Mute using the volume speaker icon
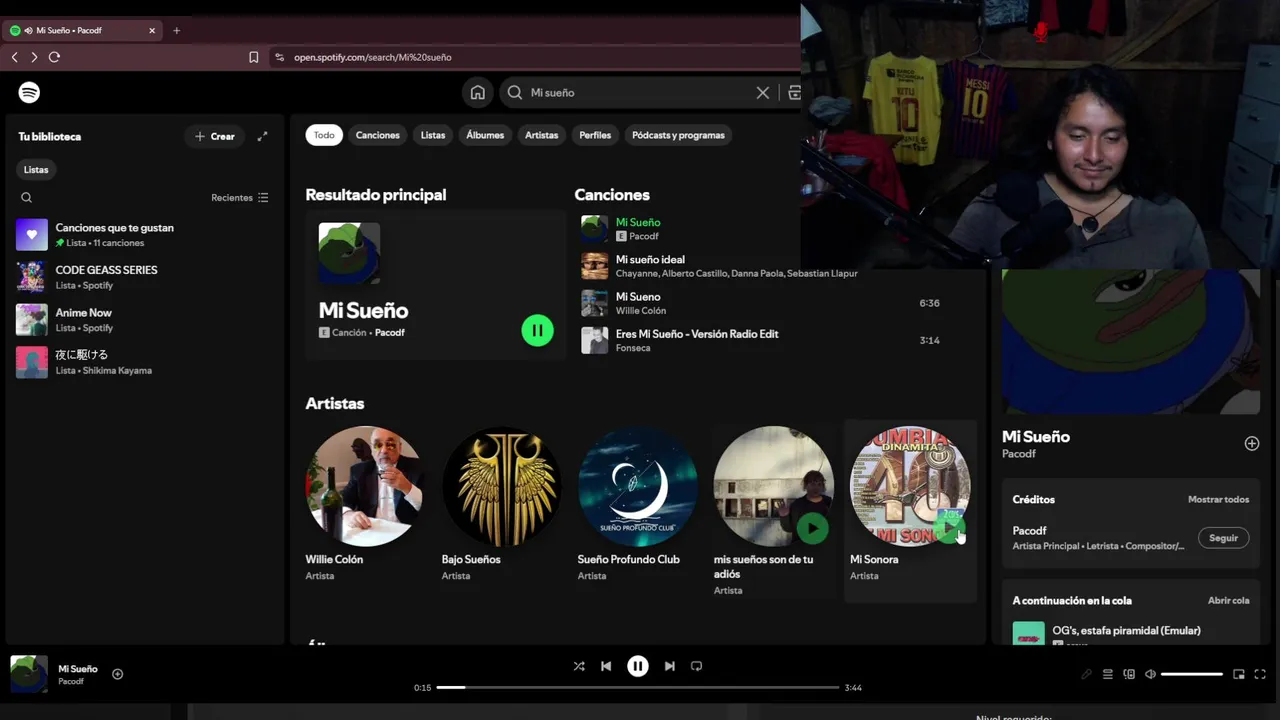The height and width of the screenshot is (720, 1280). click(1150, 674)
